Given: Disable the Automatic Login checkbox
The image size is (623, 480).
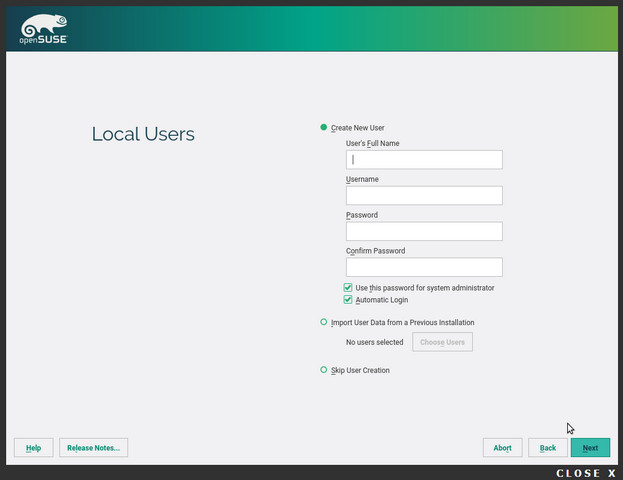Looking at the screenshot, I should click(x=348, y=300).
